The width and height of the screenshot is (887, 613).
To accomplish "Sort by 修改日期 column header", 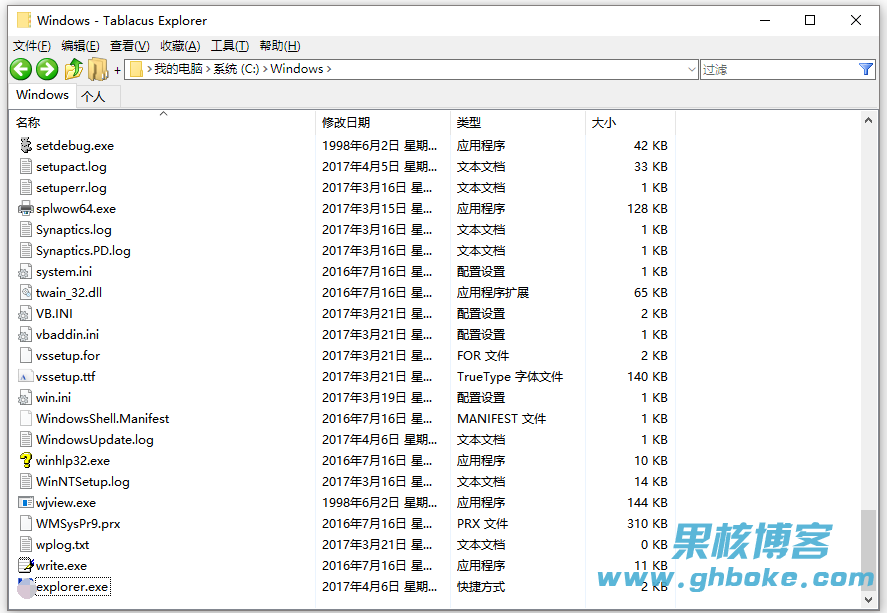I will click(x=382, y=122).
